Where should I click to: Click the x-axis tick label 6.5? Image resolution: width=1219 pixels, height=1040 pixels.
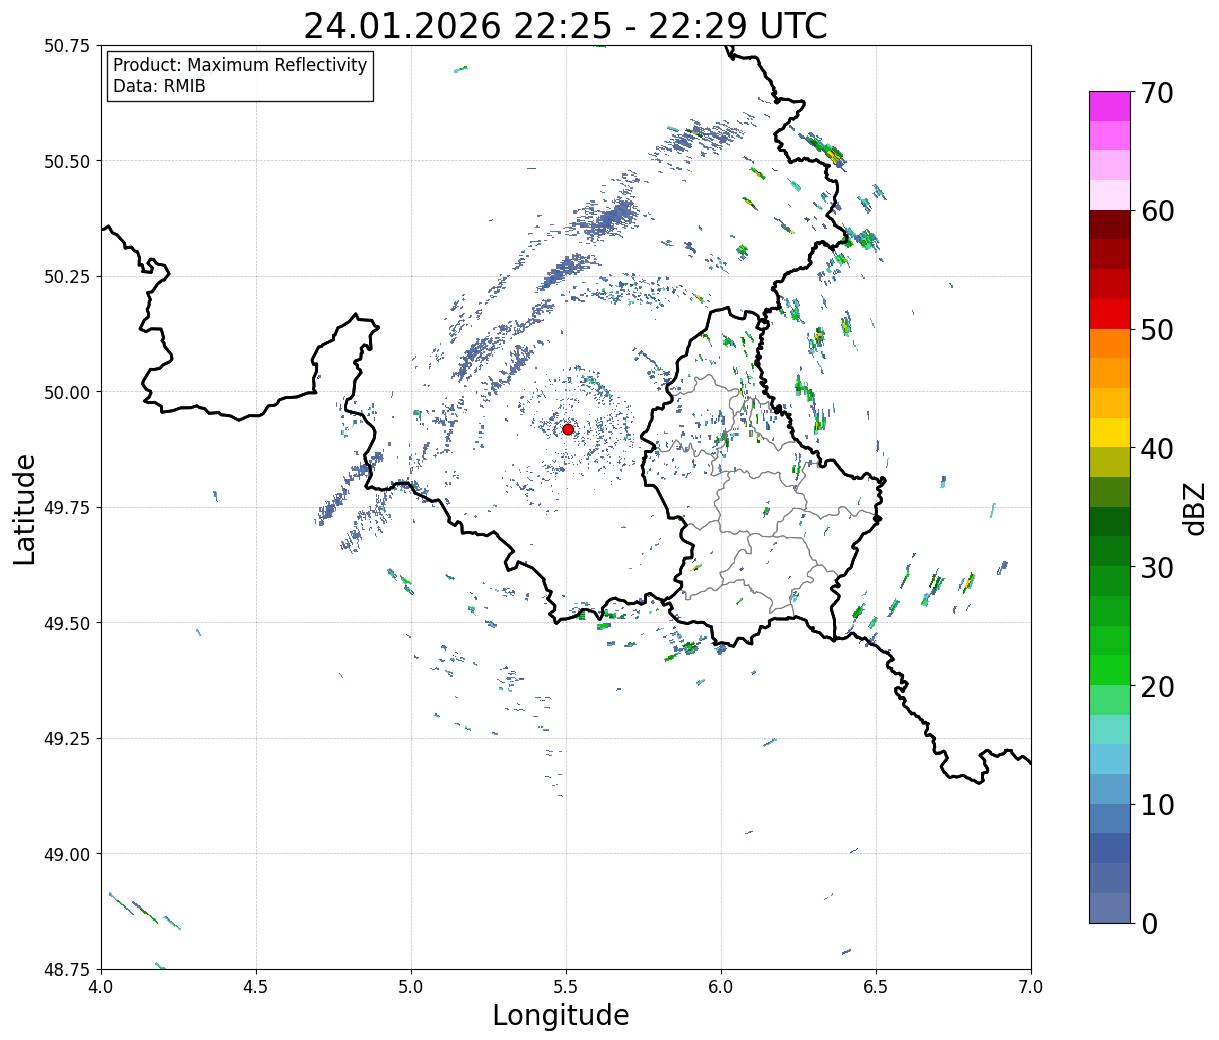tap(876, 986)
